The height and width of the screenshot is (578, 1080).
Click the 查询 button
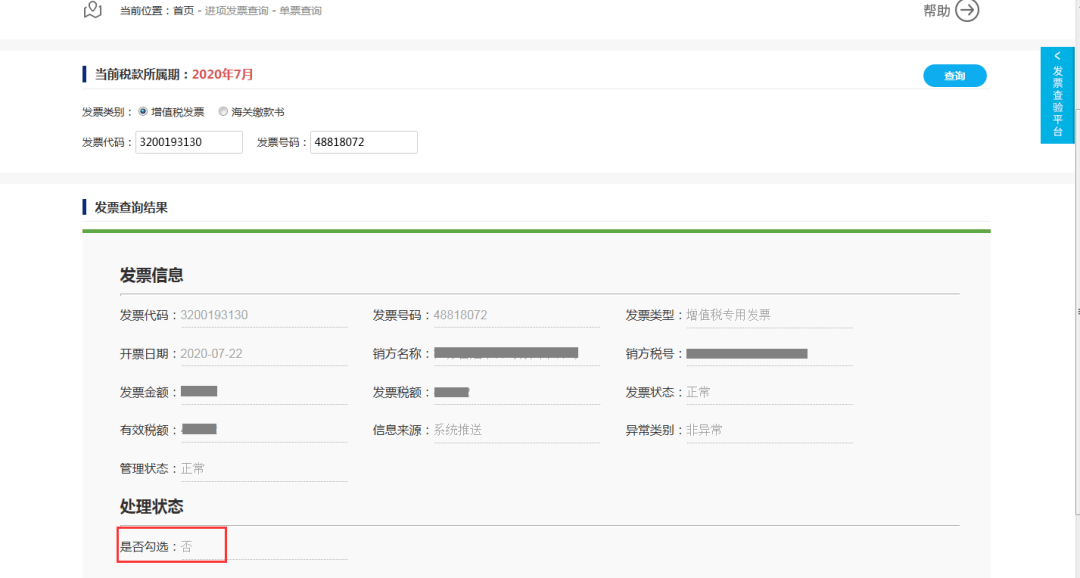[955, 76]
